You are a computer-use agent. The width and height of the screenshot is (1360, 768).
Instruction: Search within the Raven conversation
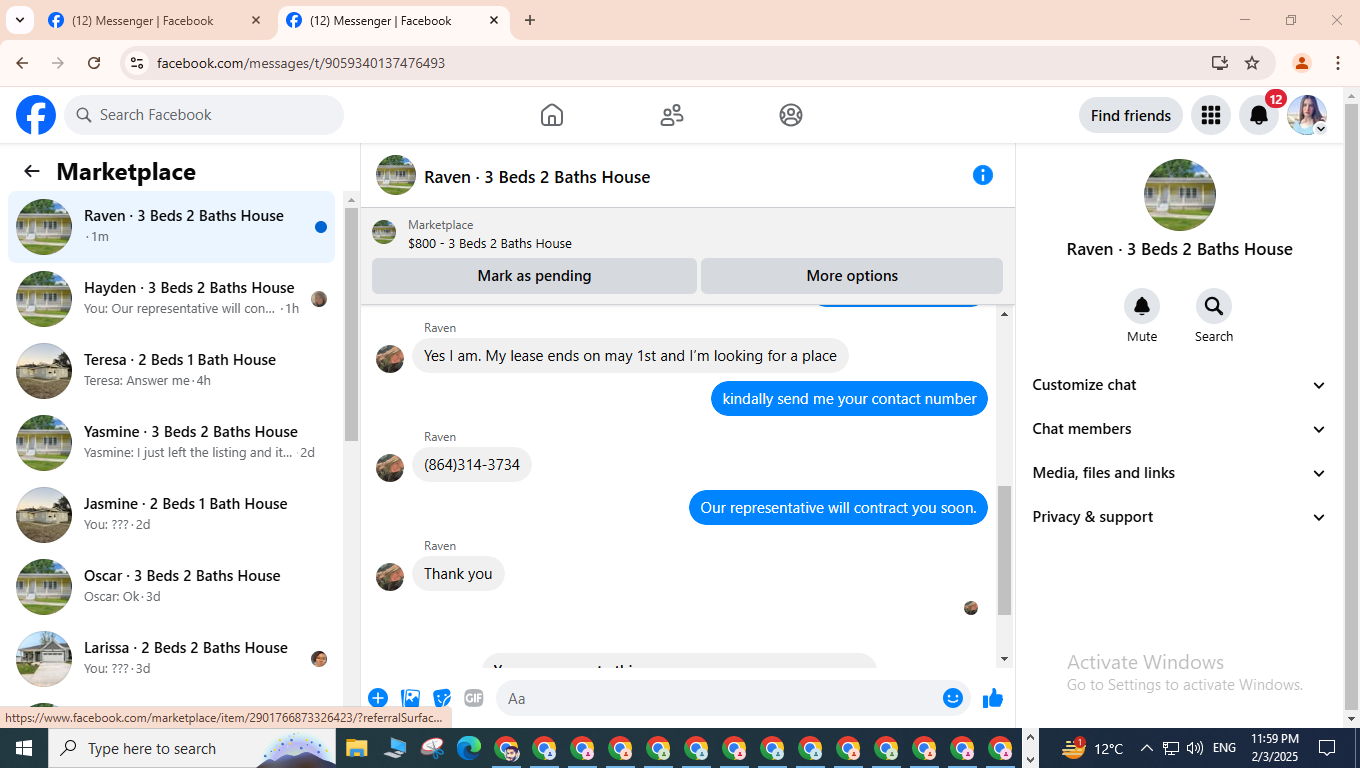click(1214, 306)
